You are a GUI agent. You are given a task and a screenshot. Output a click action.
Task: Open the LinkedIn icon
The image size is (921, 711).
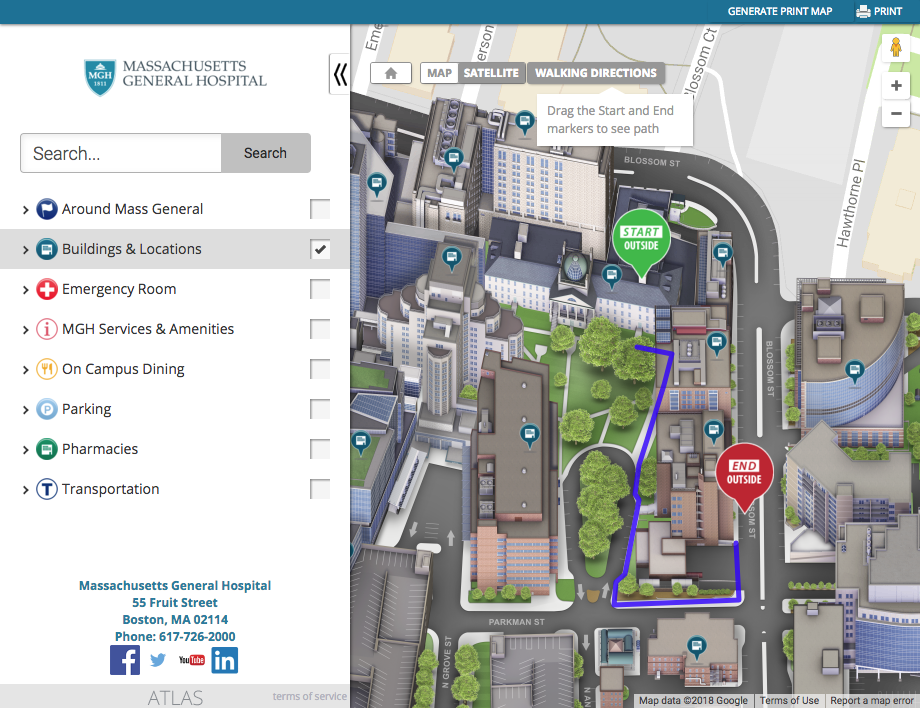(224, 660)
